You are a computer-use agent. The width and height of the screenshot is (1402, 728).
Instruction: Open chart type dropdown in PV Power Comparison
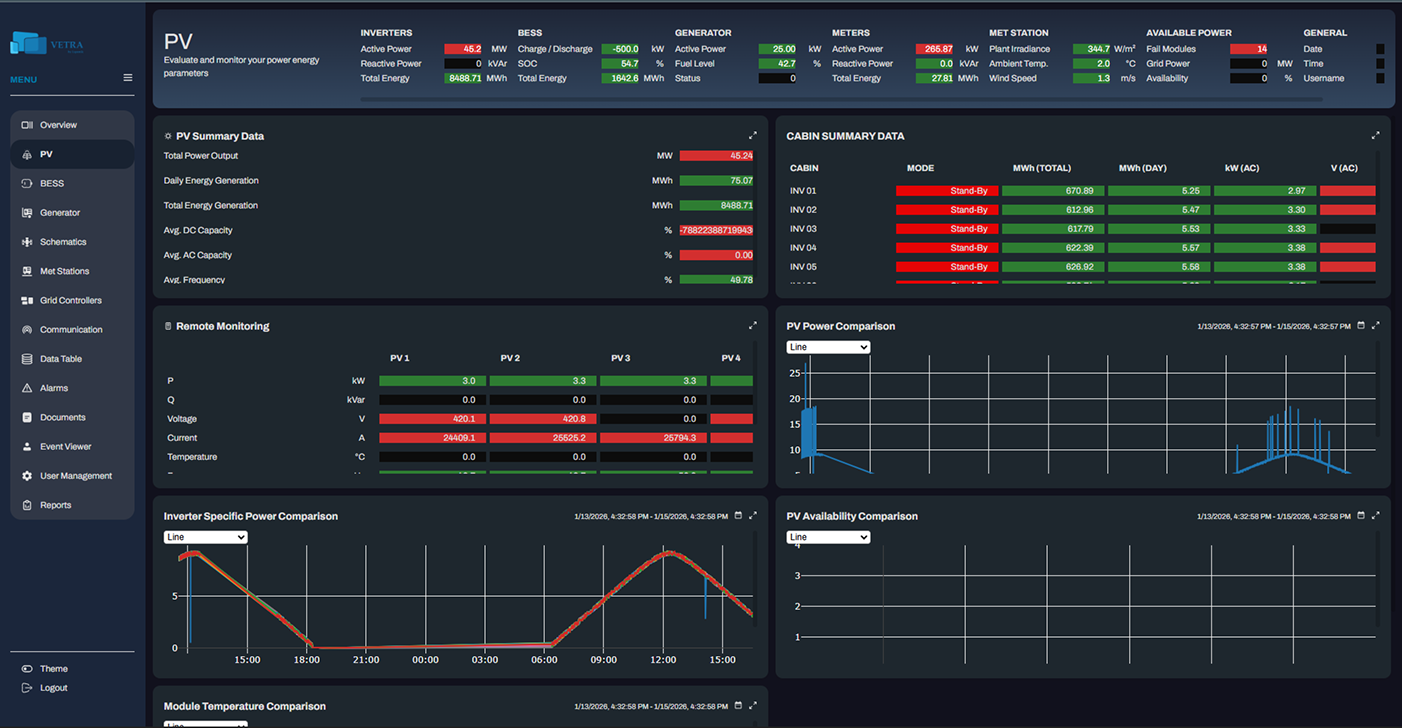click(x=828, y=347)
